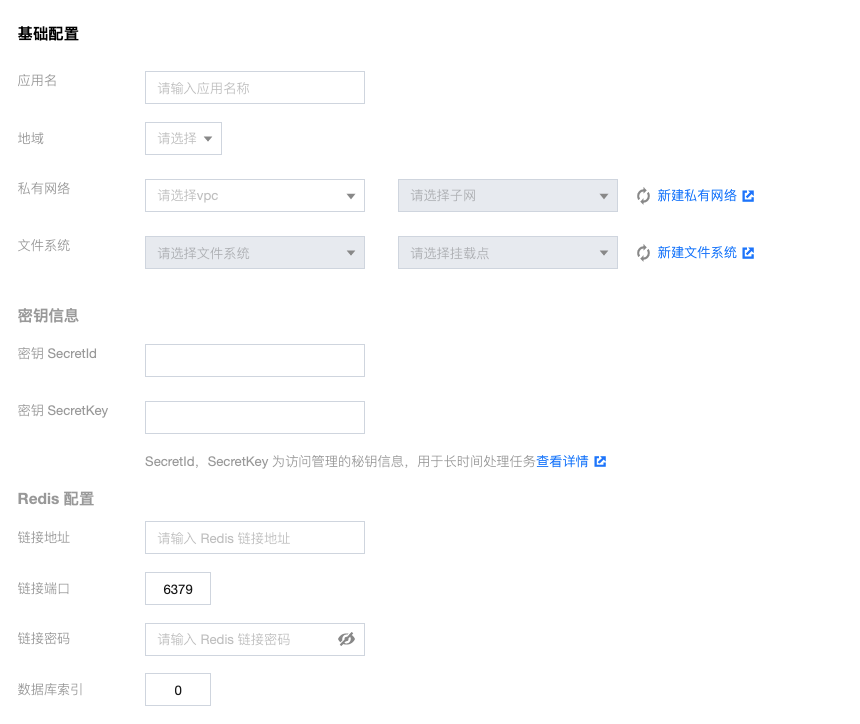Open the 新建文件系统 link
The height and width of the screenshot is (724, 860).
coord(697,253)
